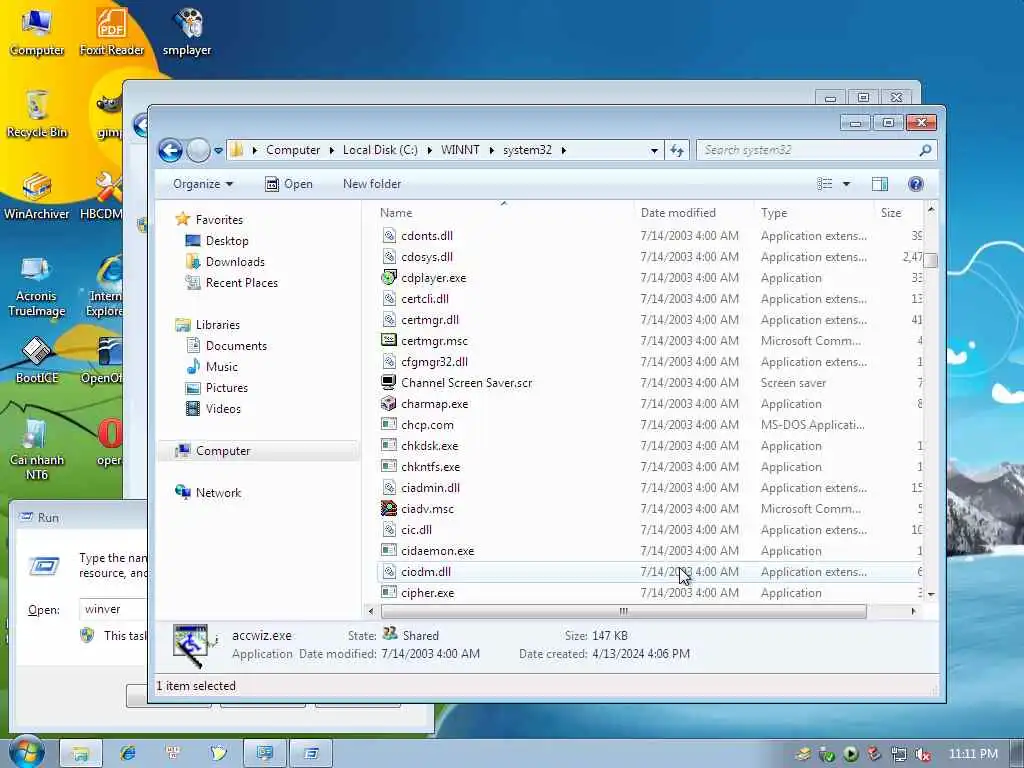Open the smplayer desktop icon

tap(187, 32)
